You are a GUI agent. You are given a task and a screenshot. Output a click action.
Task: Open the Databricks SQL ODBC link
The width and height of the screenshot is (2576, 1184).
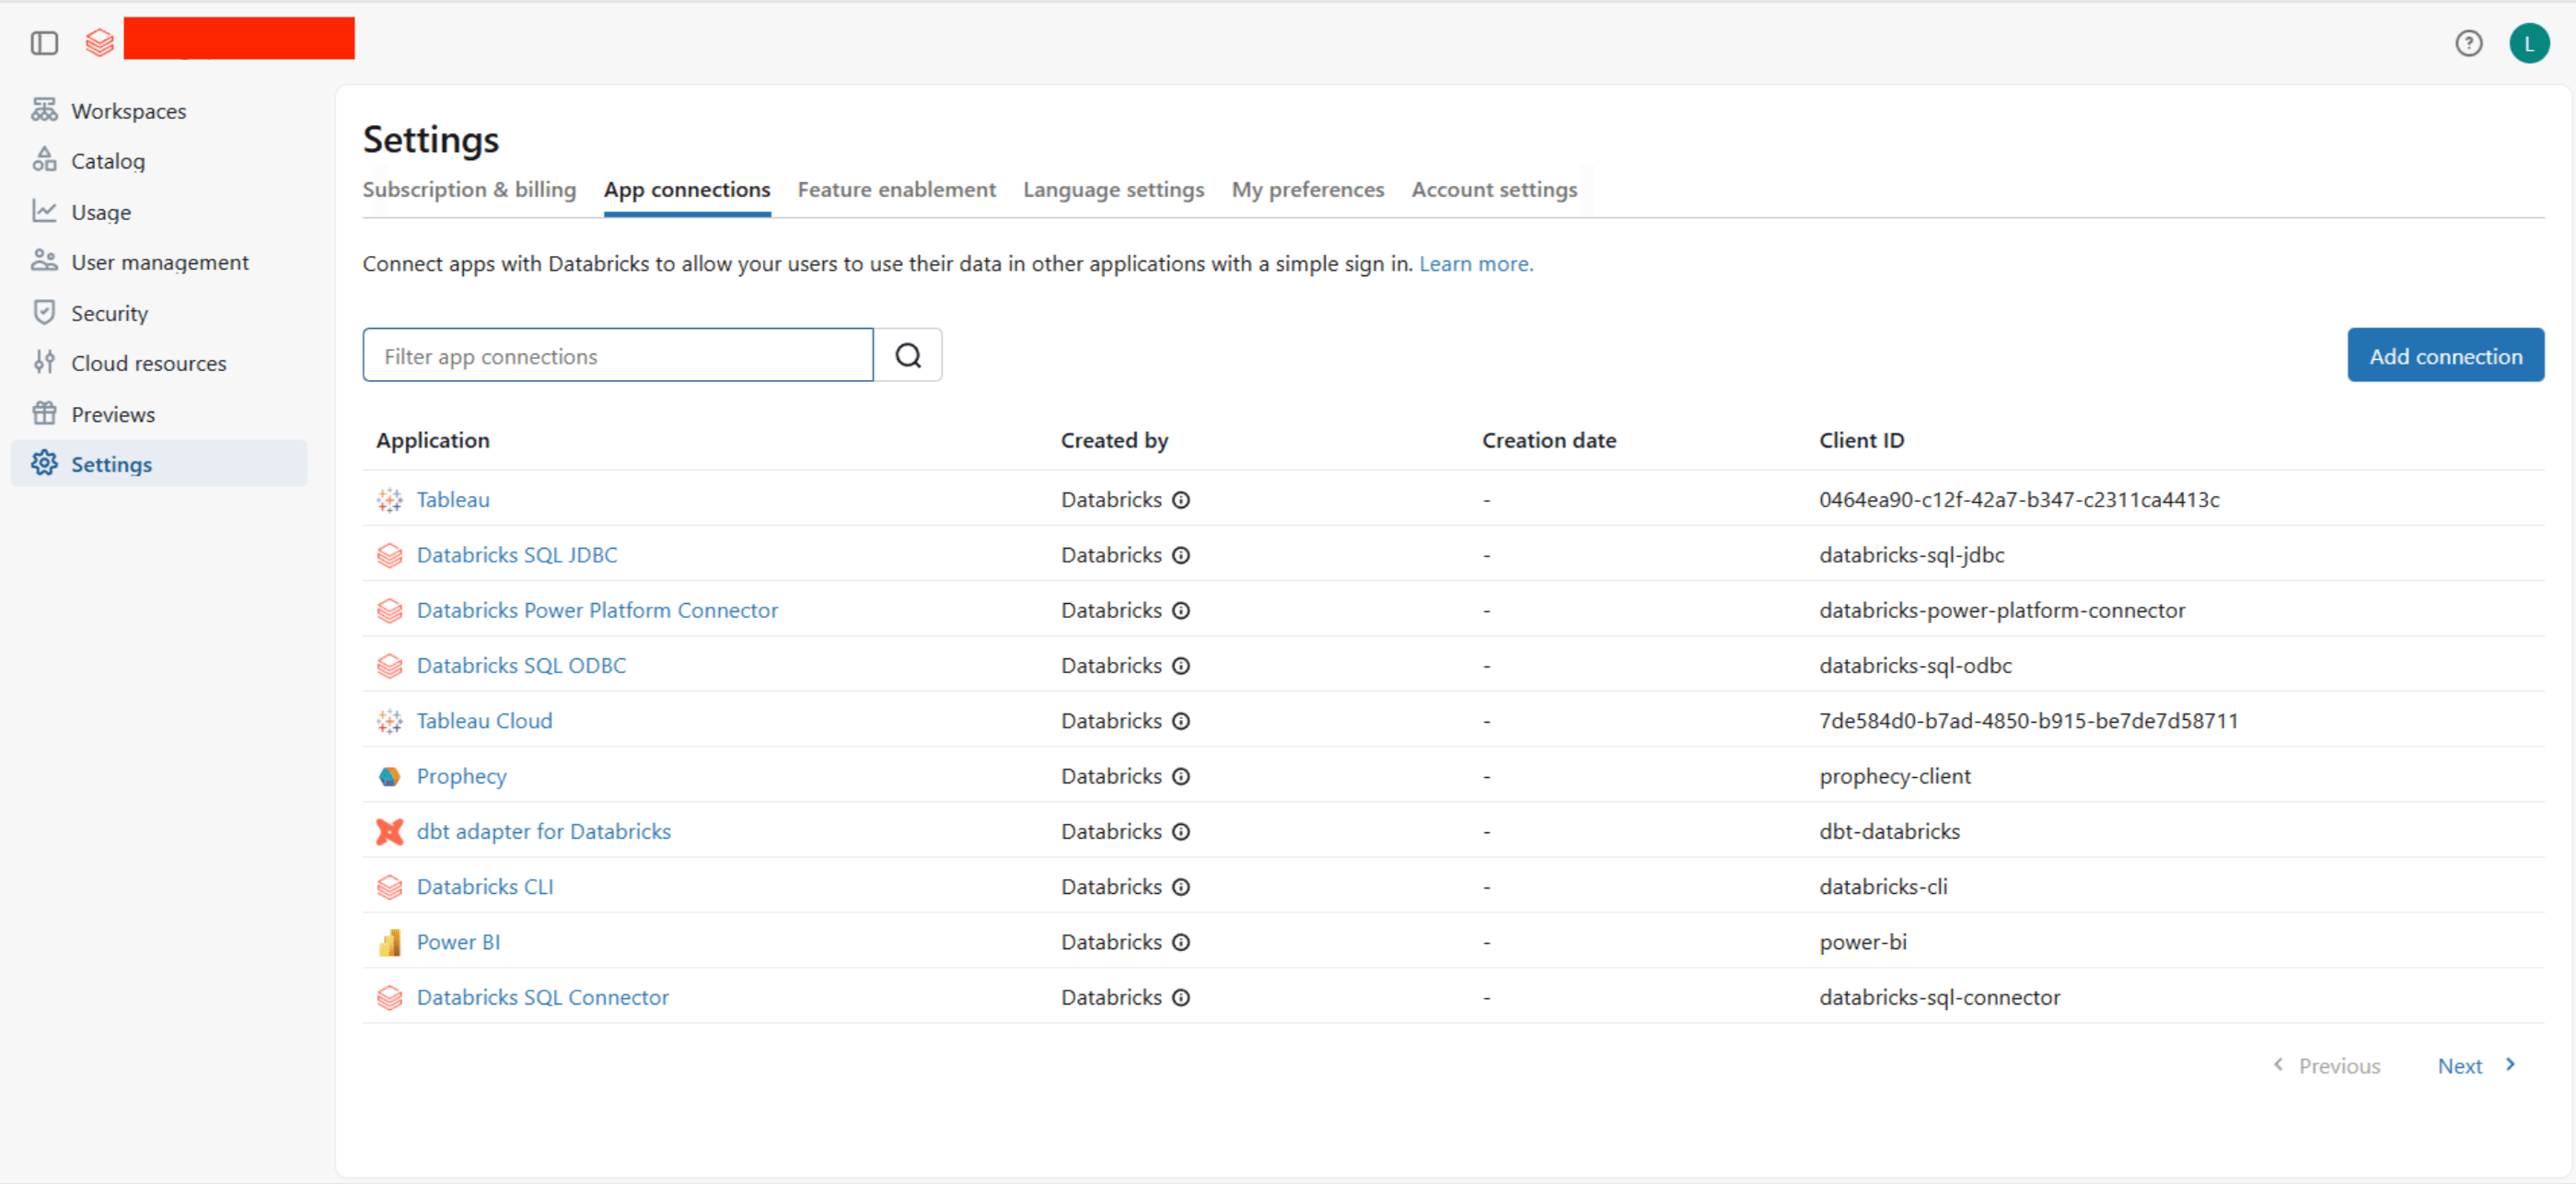pos(521,665)
